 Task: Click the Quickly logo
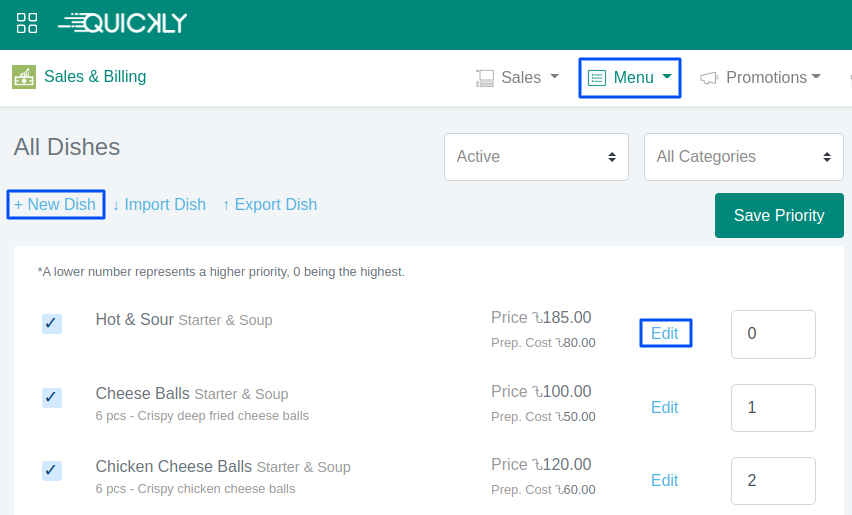[x=123, y=23]
